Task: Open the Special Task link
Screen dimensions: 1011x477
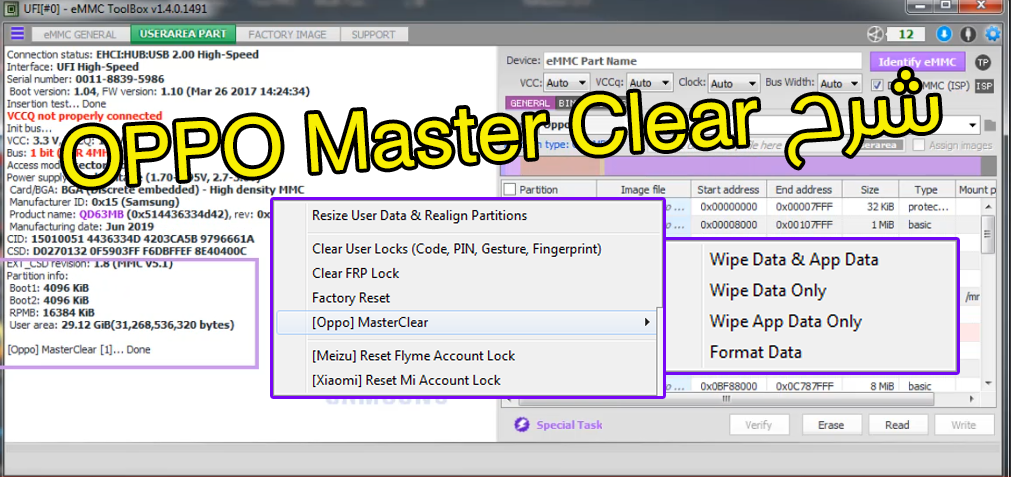Action: tap(569, 425)
